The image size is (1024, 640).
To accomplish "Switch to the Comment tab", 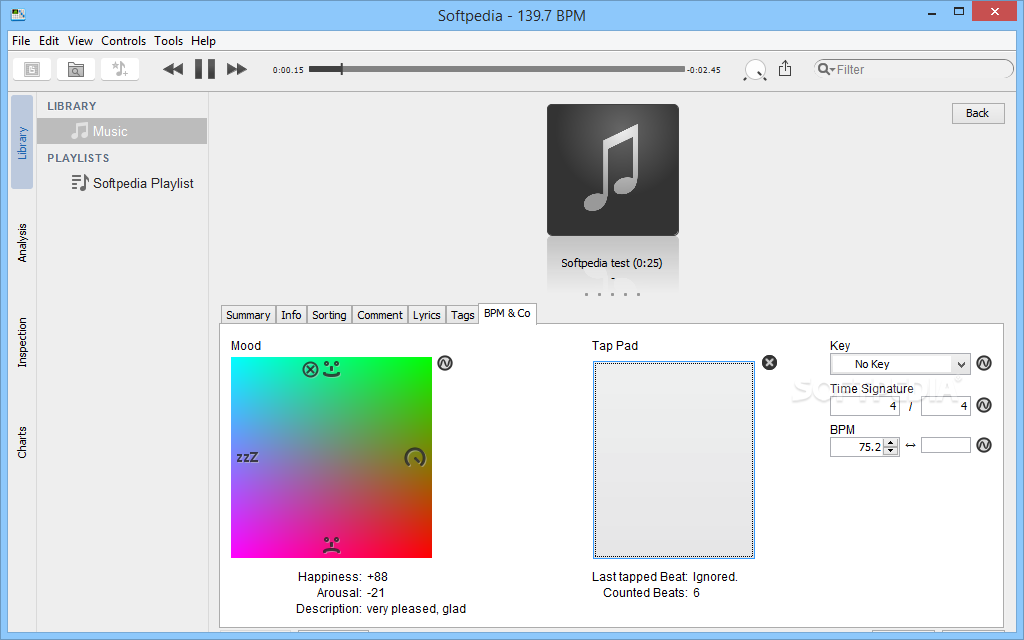I will click(x=380, y=315).
